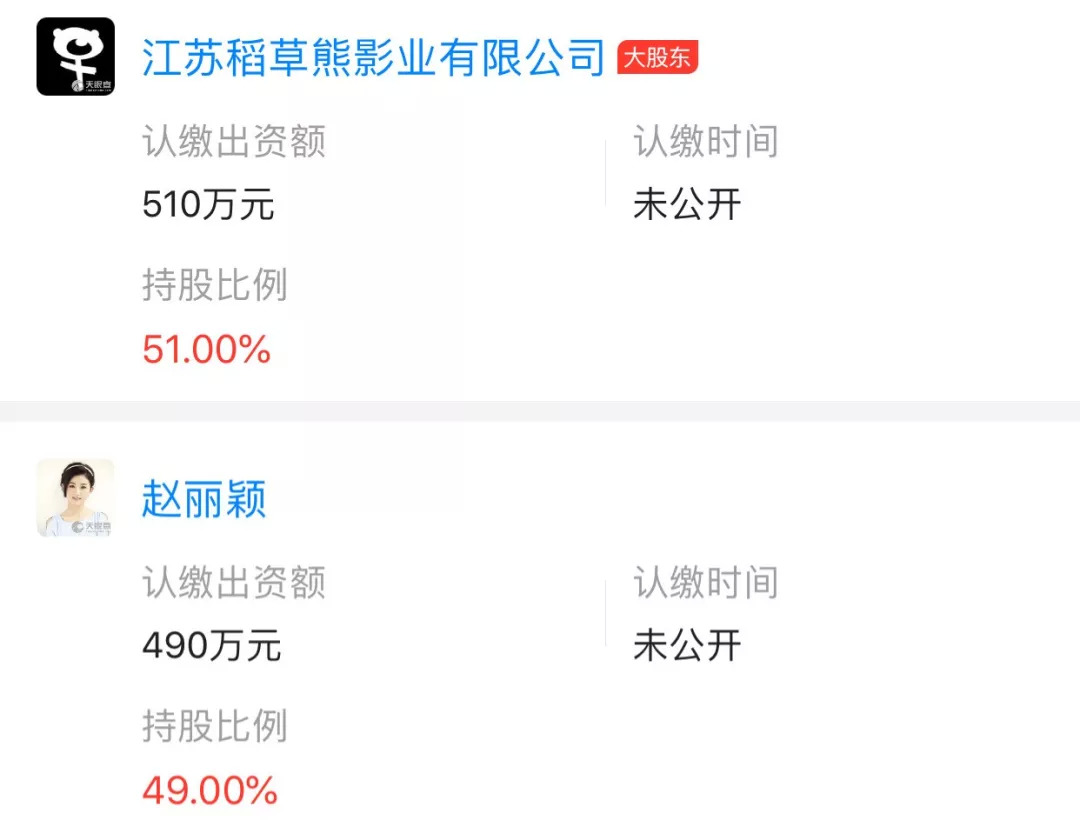Screen dimensions: 1080x820
Task: Click 未公开 beside the 510万元 amount
Action: pyautogui.click(x=687, y=205)
